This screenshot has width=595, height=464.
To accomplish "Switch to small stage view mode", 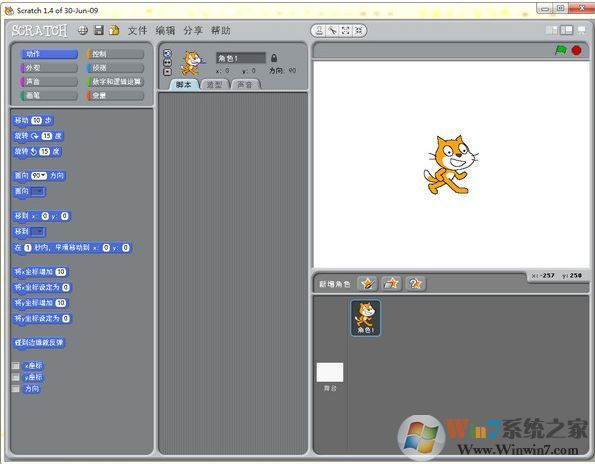I will pos(551,30).
